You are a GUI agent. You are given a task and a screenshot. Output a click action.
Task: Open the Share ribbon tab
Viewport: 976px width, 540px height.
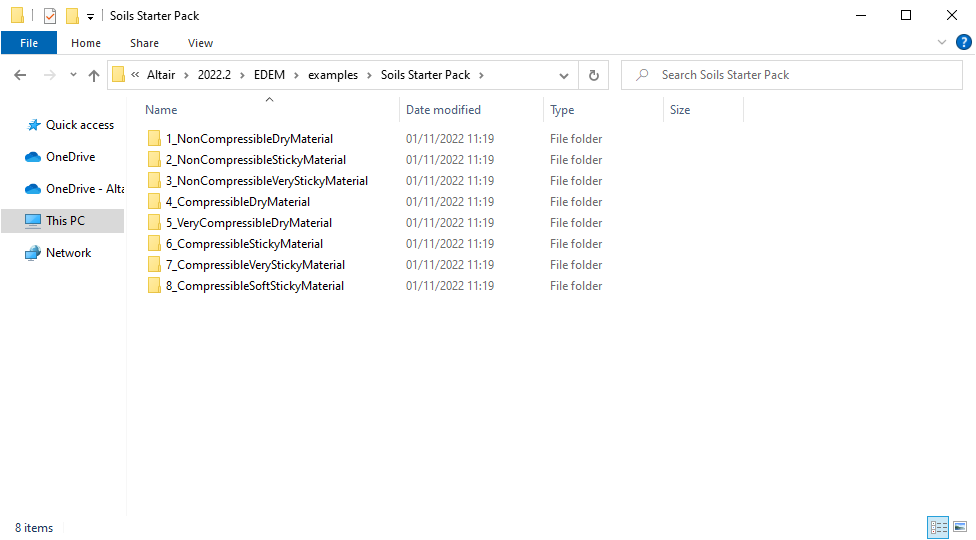point(144,43)
